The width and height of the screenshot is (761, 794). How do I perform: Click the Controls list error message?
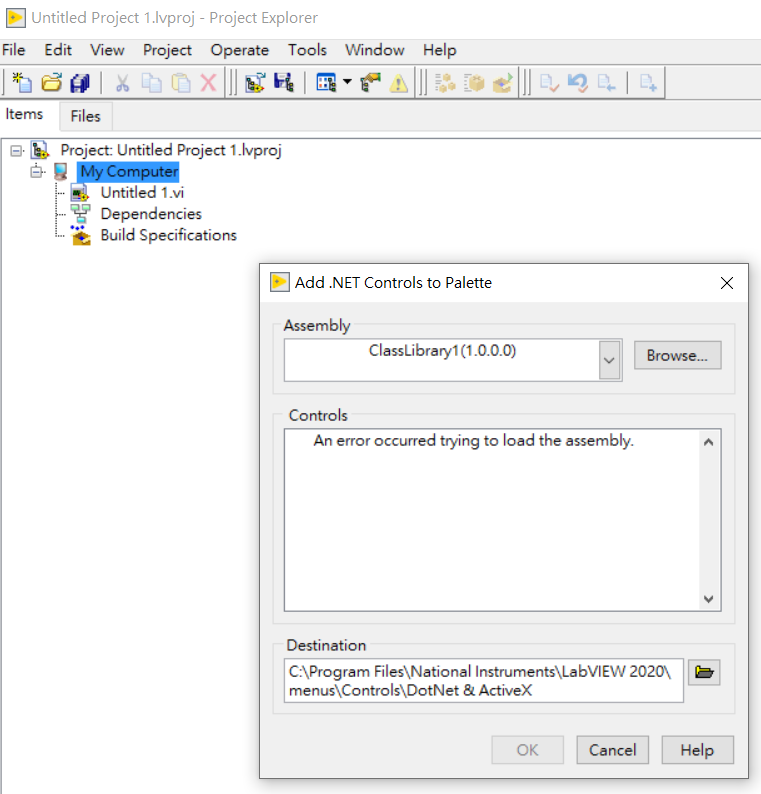point(473,441)
